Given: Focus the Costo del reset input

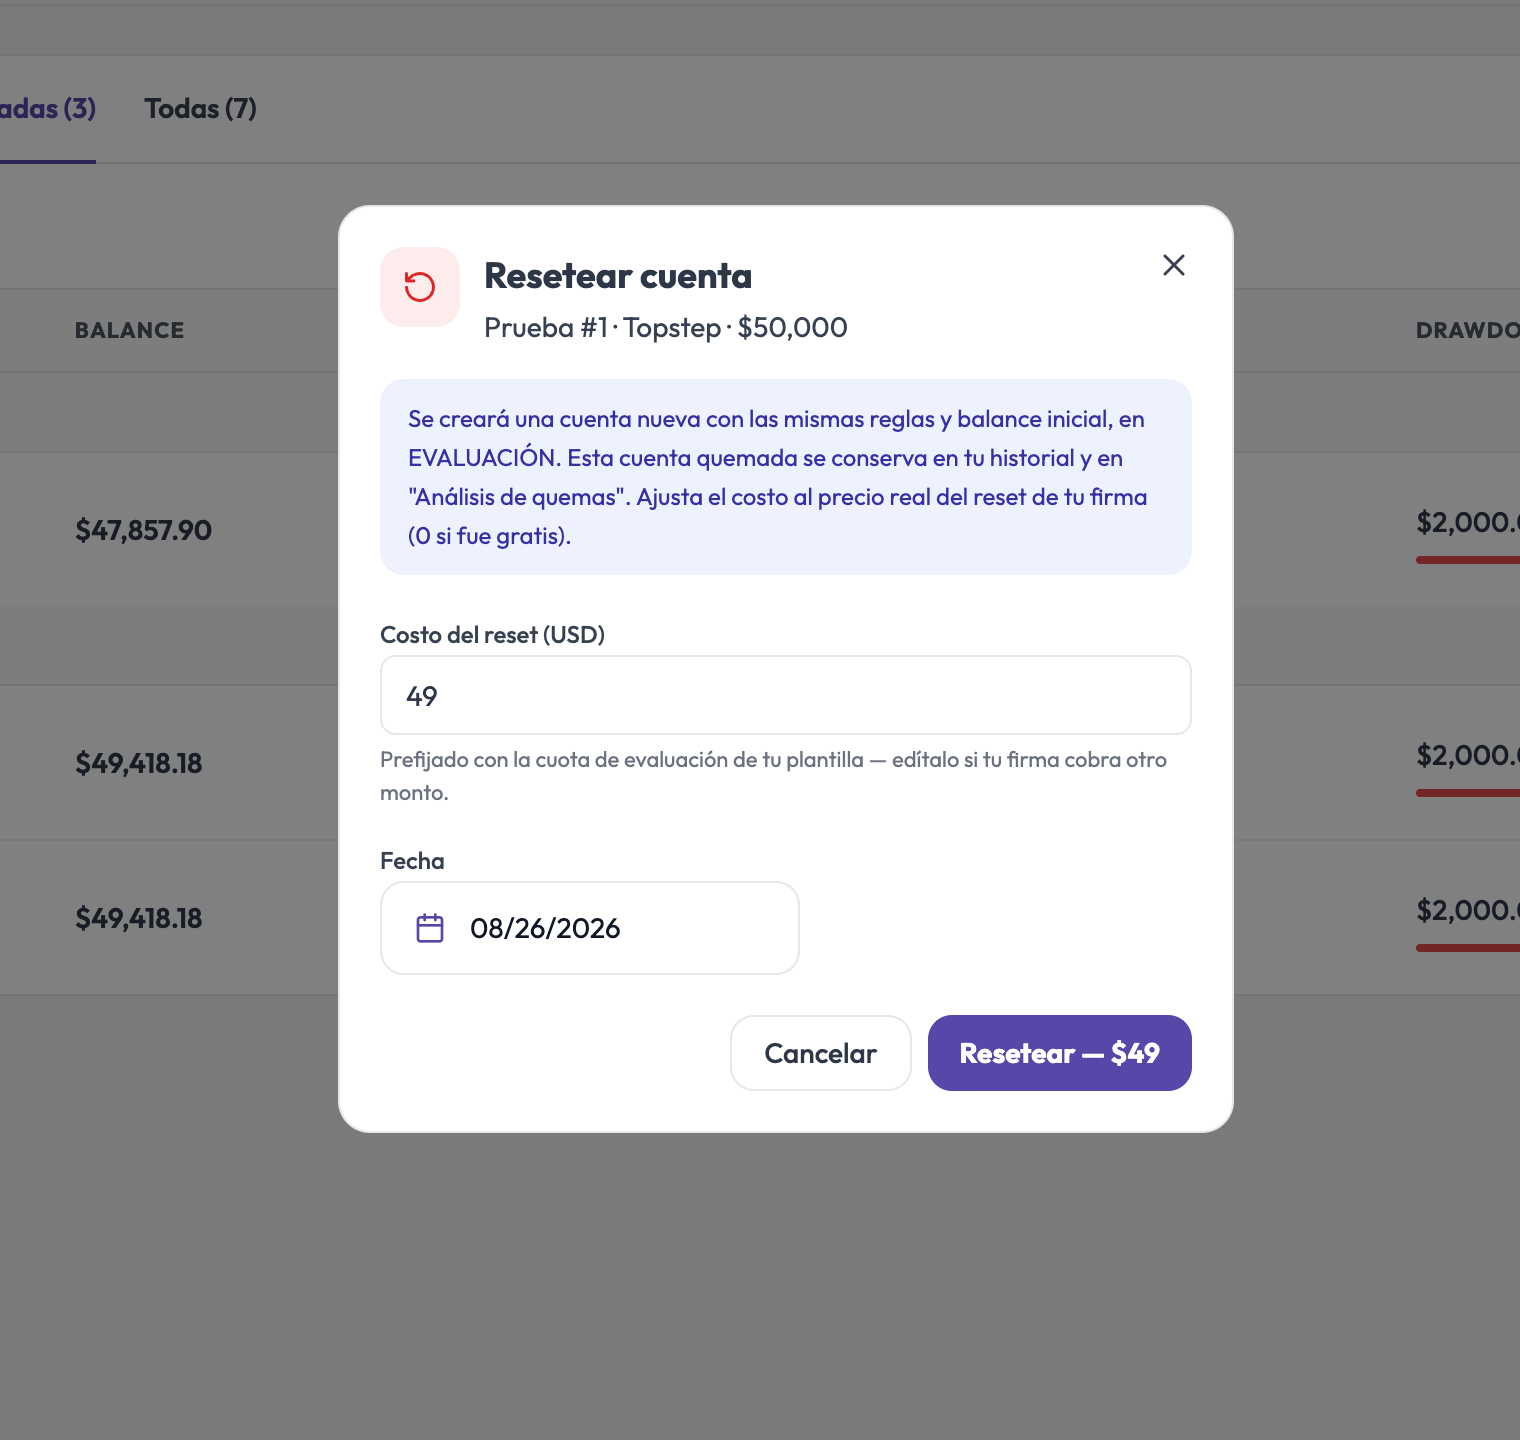Looking at the screenshot, I should [x=786, y=695].
